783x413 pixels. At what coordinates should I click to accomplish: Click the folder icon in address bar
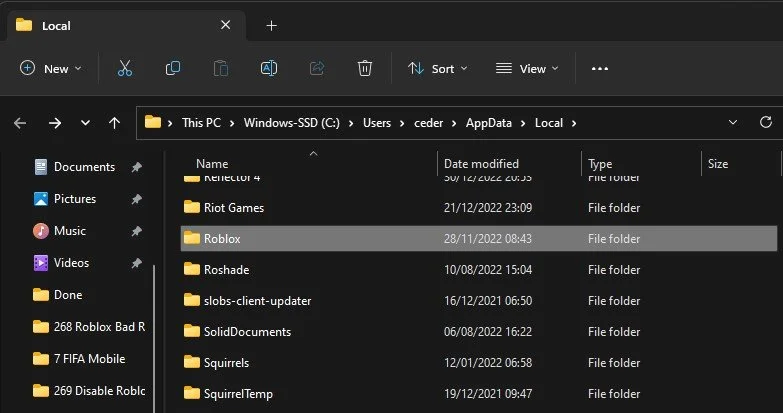pyautogui.click(x=153, y=122)
